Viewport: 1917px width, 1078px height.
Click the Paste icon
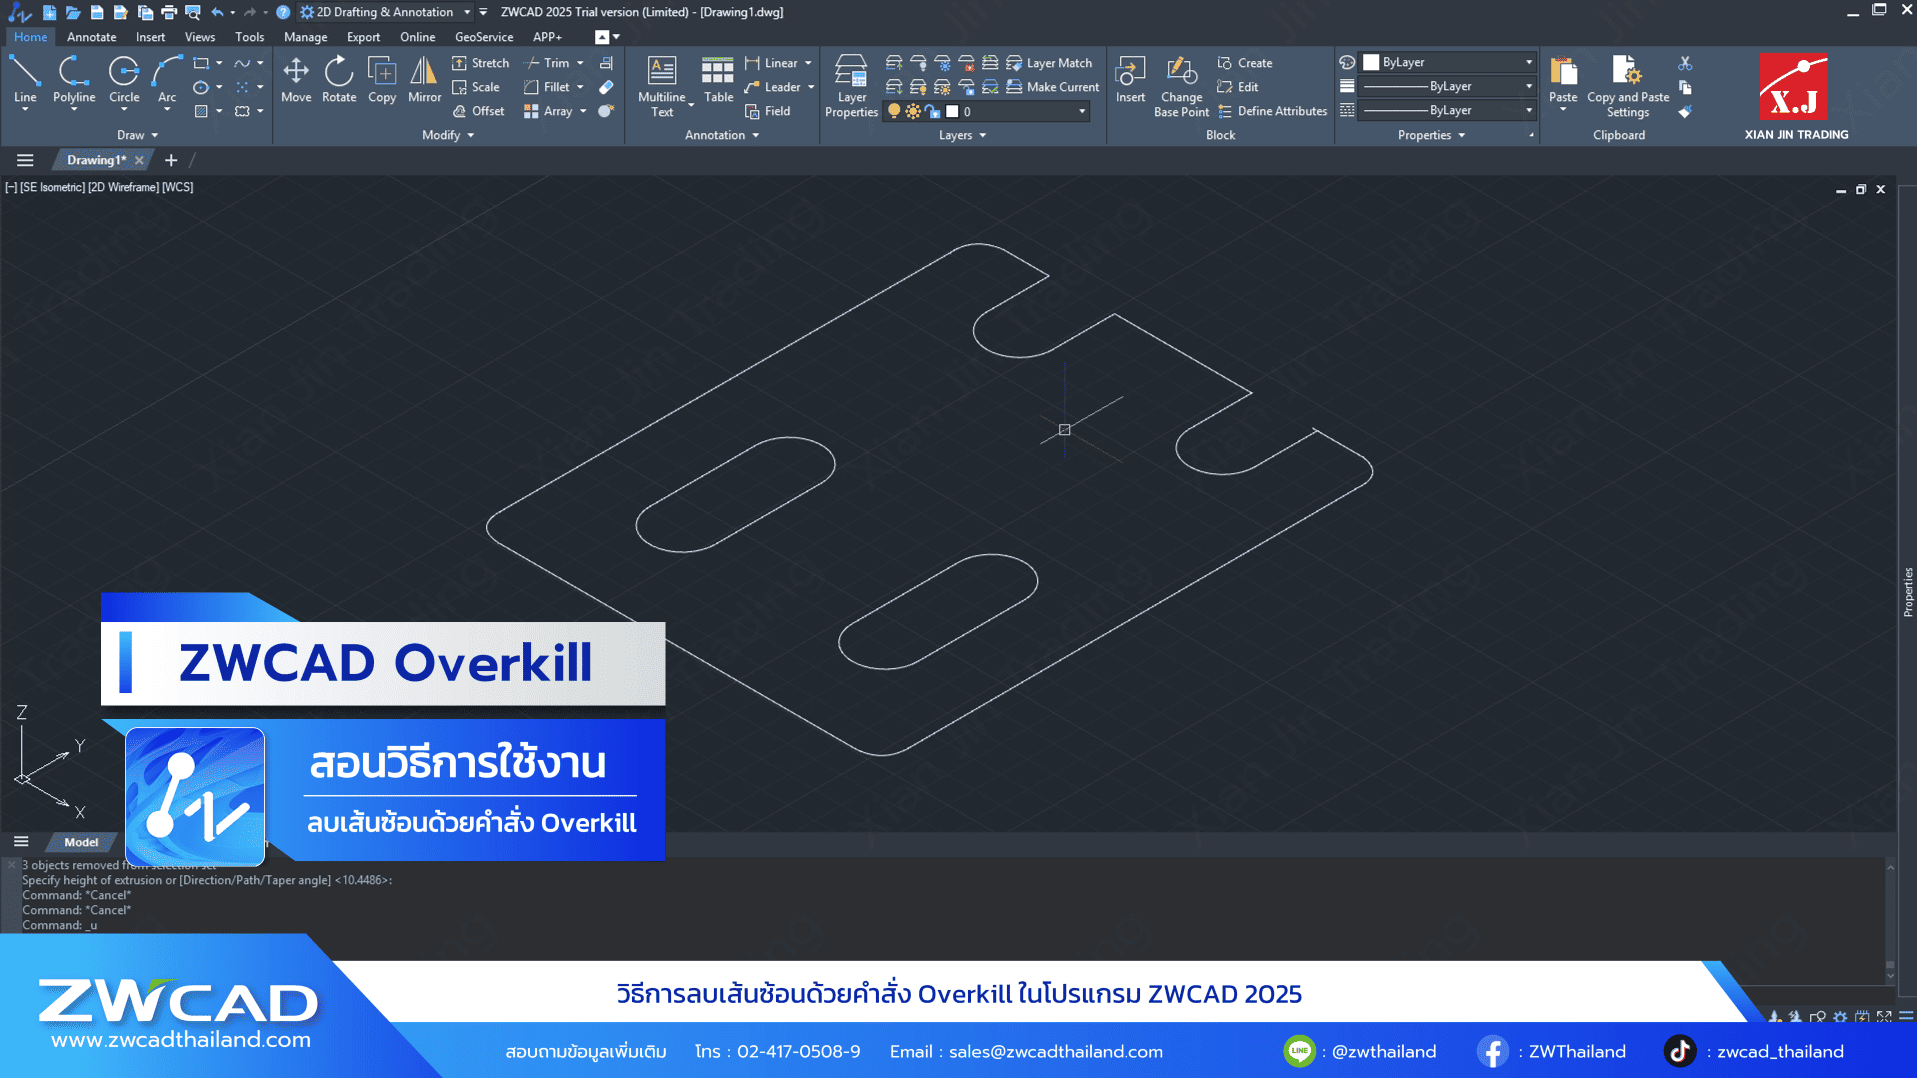(x=1563, y=80)
